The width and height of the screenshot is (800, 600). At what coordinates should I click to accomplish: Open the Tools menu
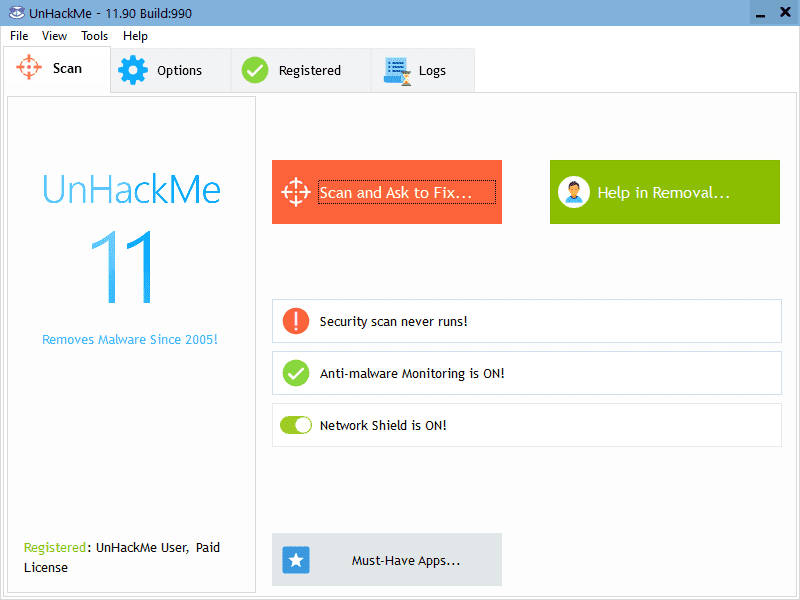click(94, 36)
